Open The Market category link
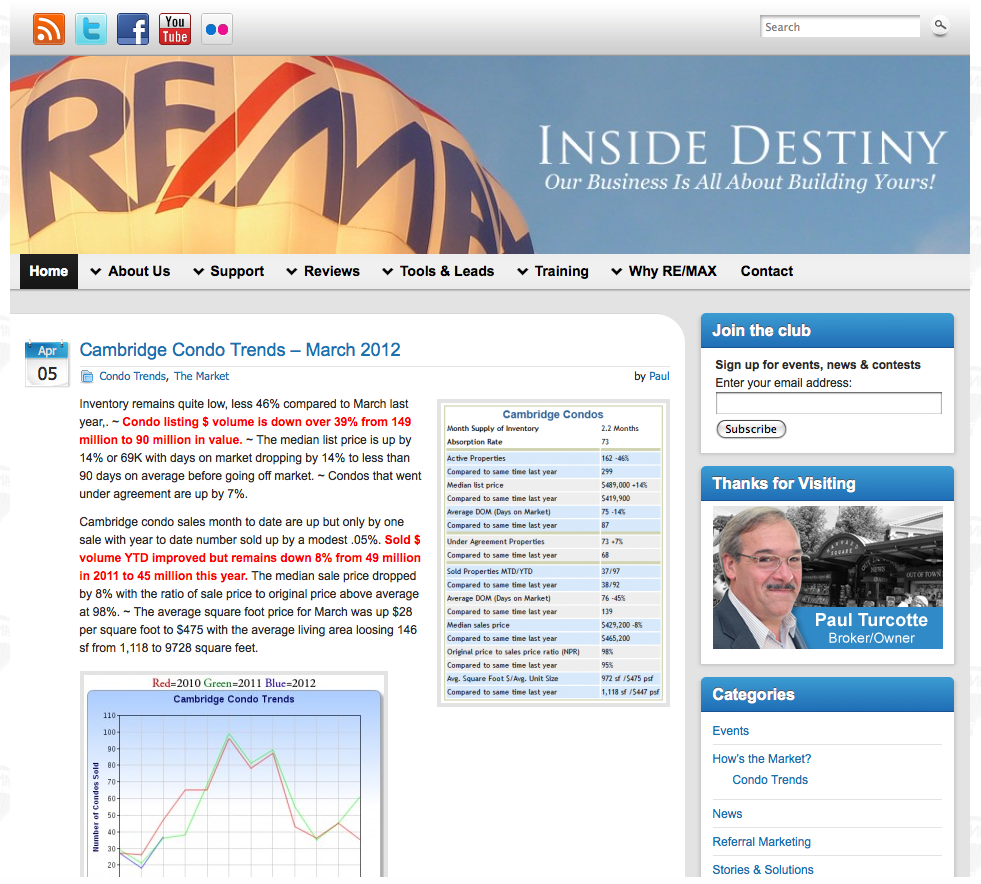 (x=201, y=376)
